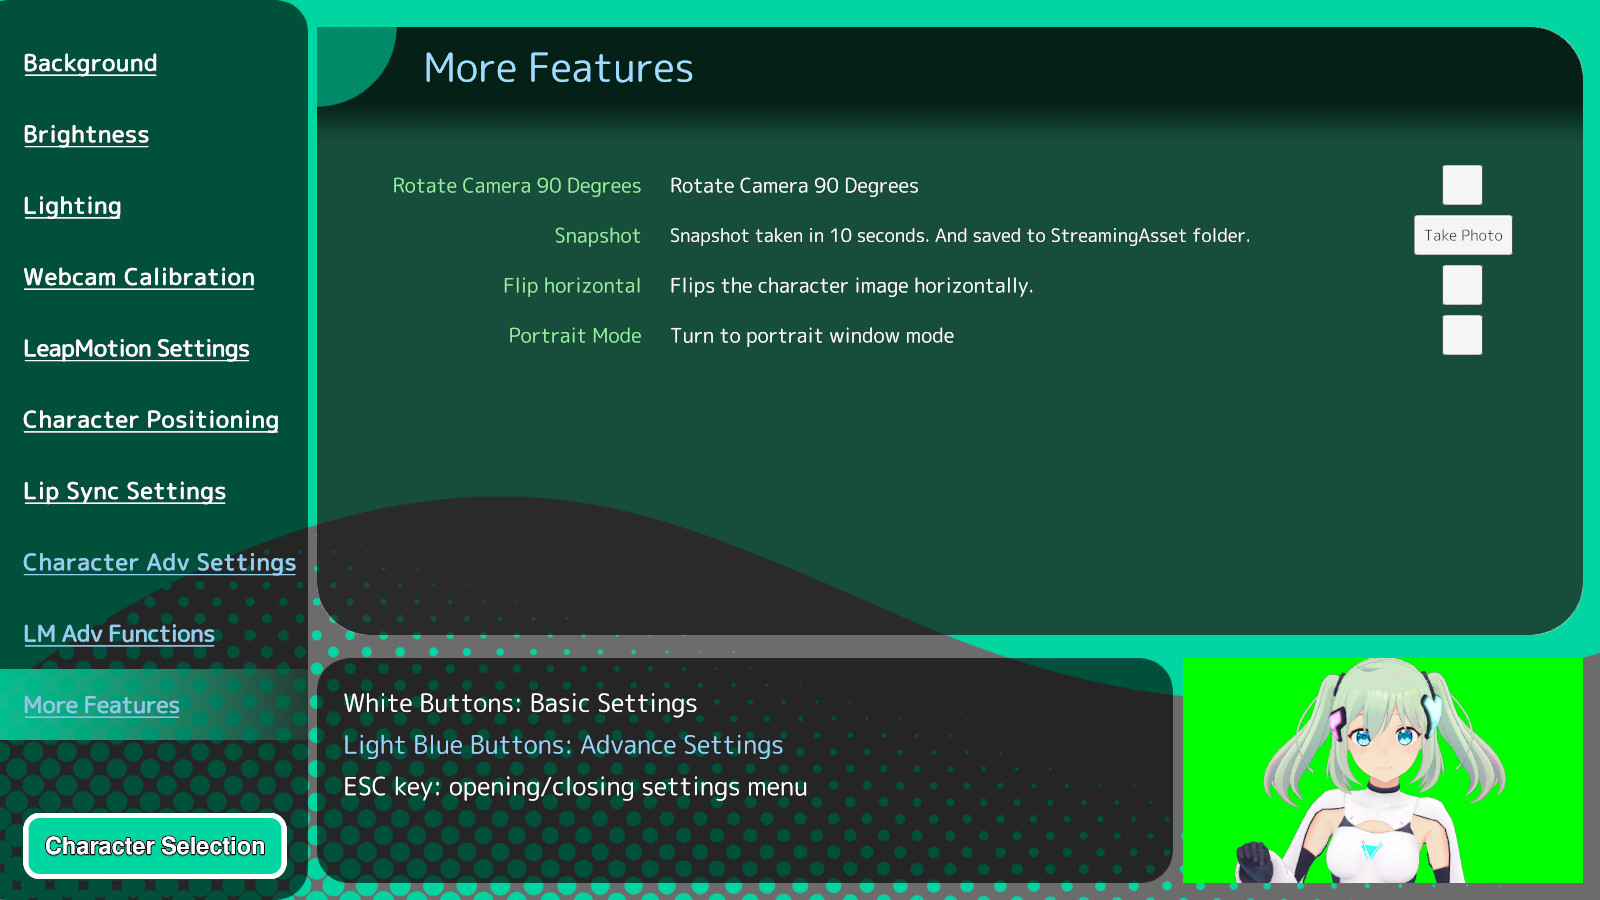Image resolution: width=1600 pixels, height=900 pixels.
Task: Click 'Turn to portrait window mode' text
Action: coord(812,336)
